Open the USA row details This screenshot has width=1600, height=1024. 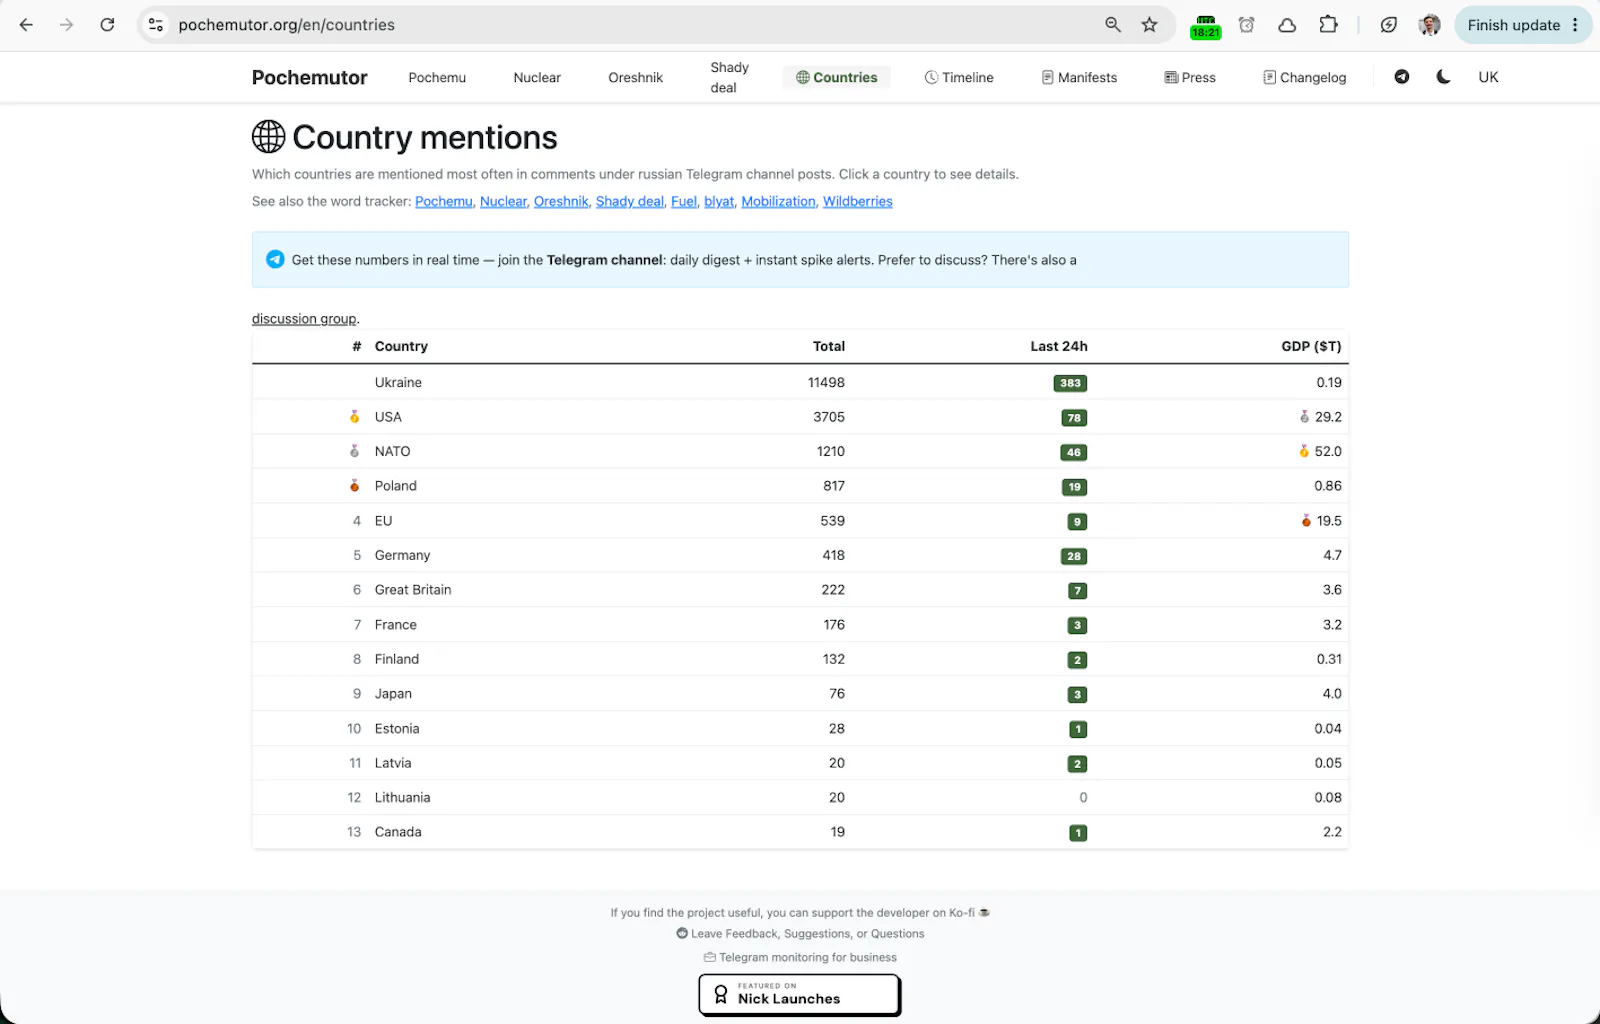[800, 417]
